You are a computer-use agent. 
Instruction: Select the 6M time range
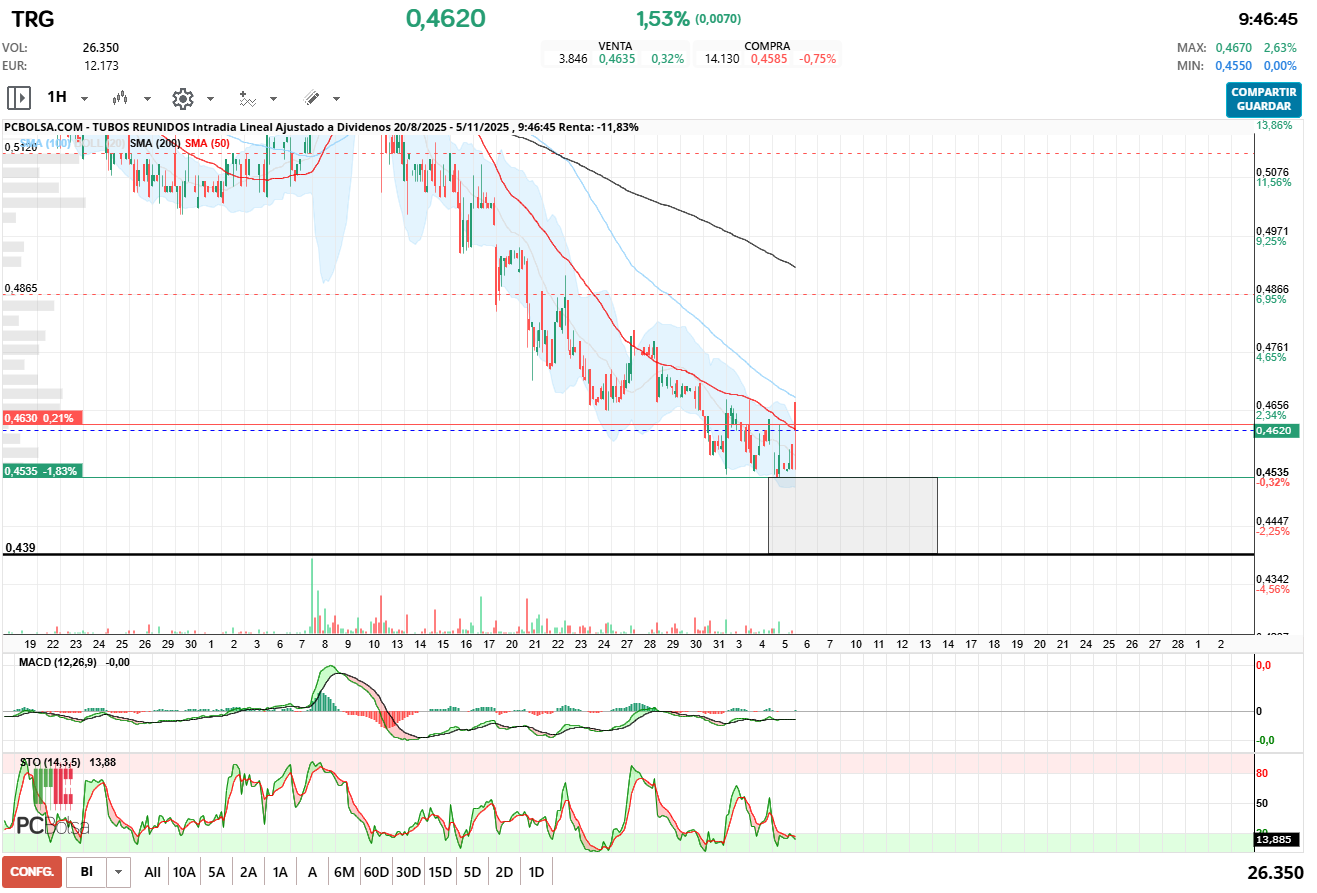(344, 872)
